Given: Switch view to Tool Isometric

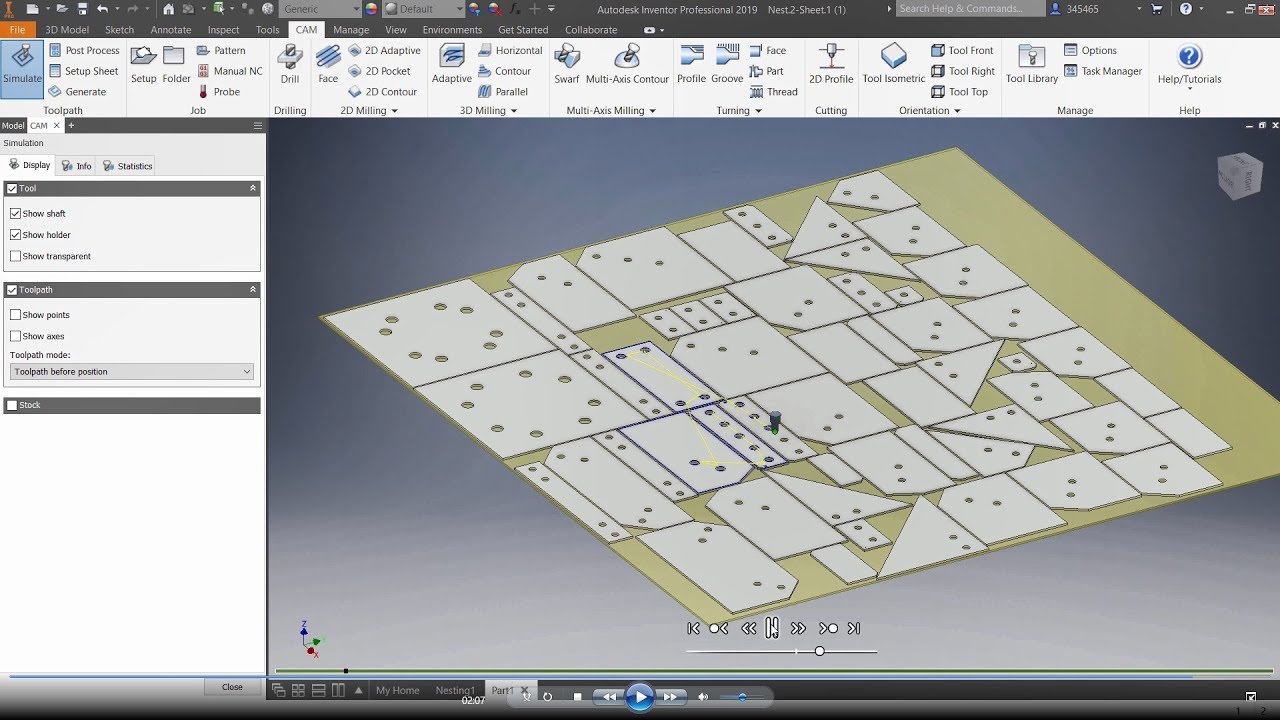Looking at the screenshot, I should (x=892, y=66).
